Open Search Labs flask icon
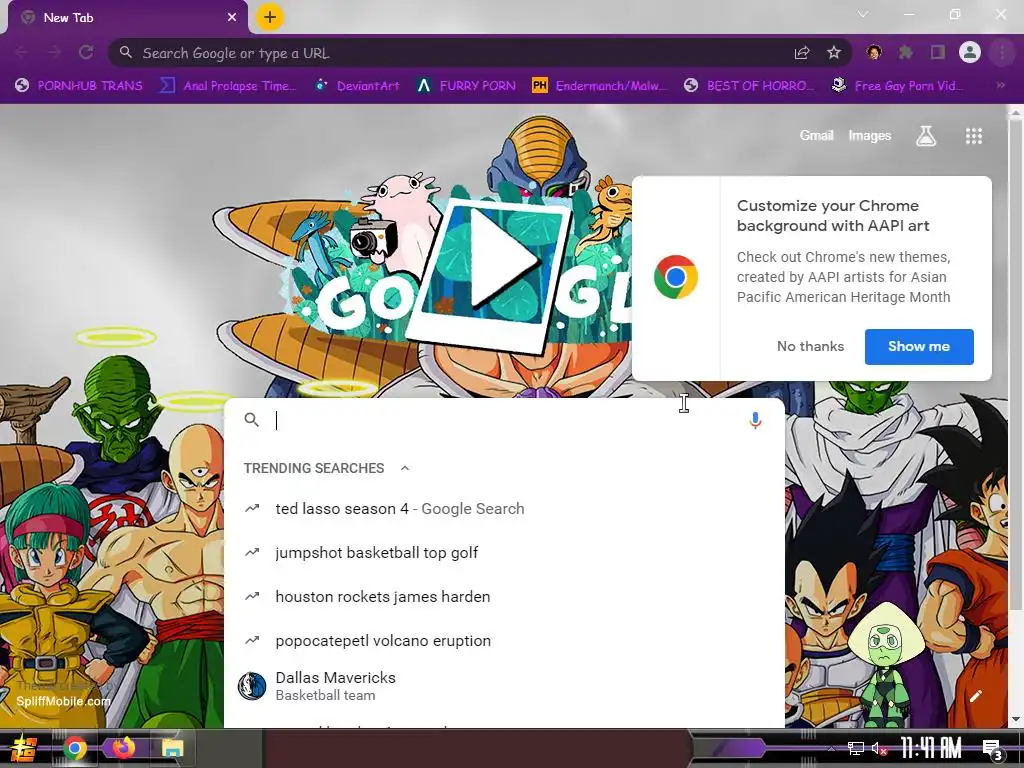Screen dimensions: 1024x768 [926, 136]
